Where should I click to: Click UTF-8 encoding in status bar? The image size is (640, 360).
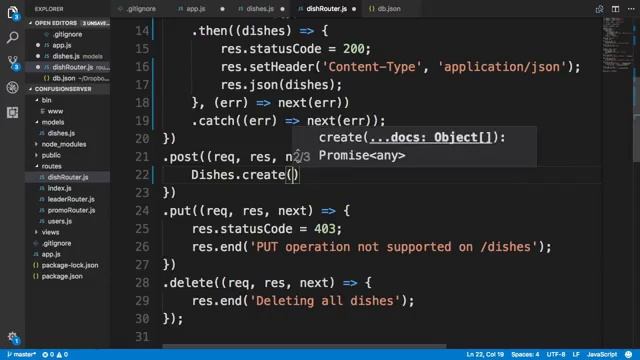[x=556, y=354]
